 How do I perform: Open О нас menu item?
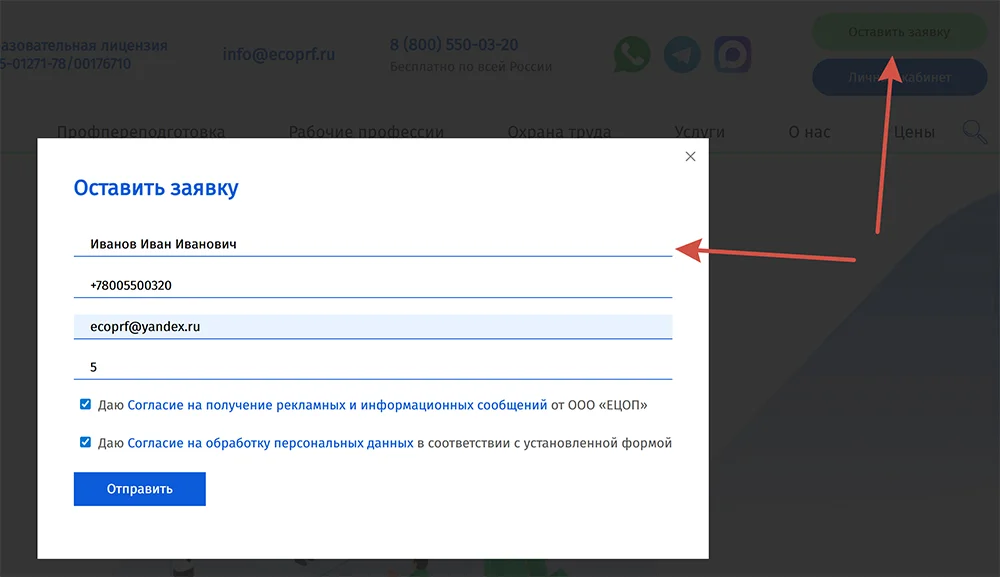click(x=809, y=132)
